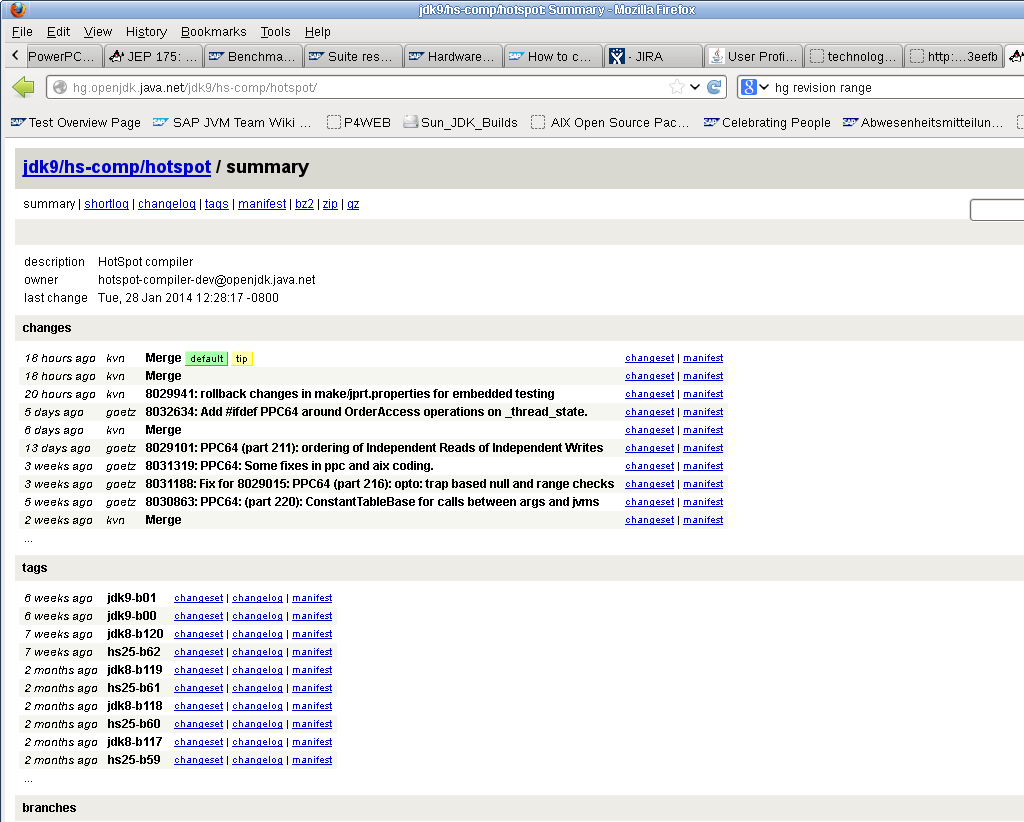Open the Sun_JDK_Builds bookmark
The width and height of the screenshot is (1024, 822).
pyautogui.click(x=460, y=123)
